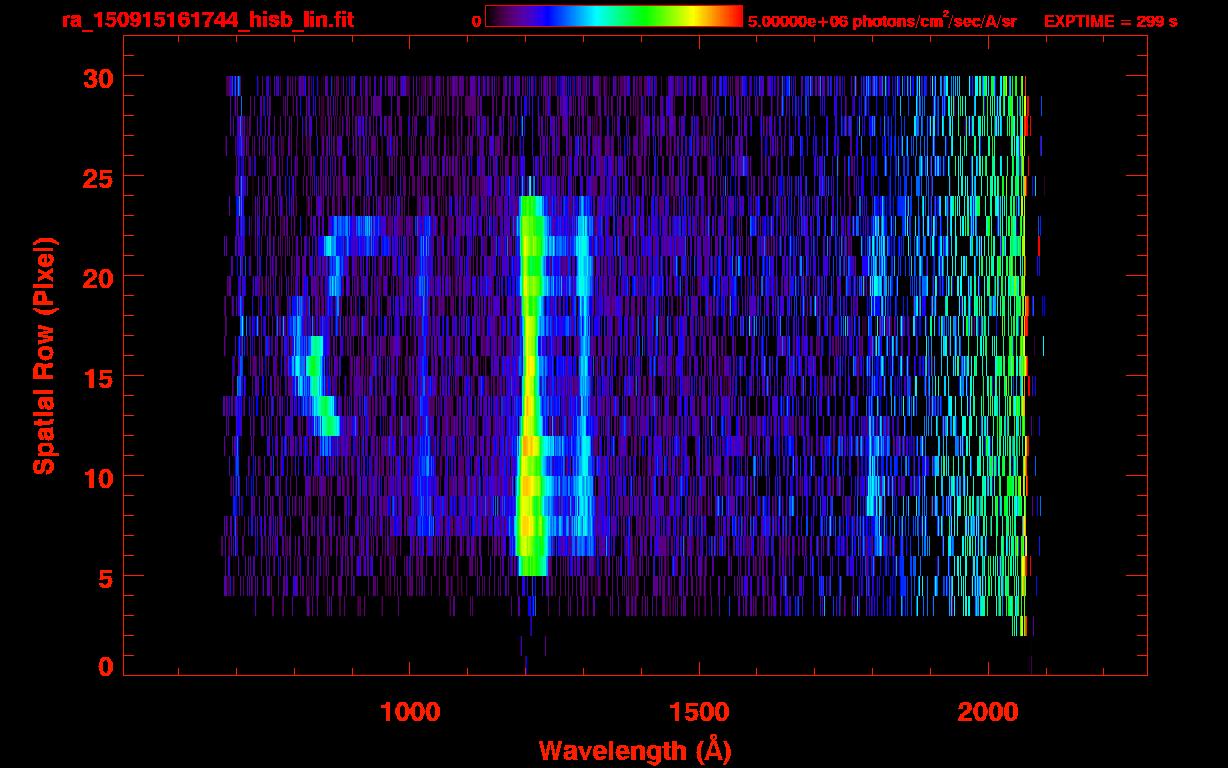Click the 1500 wavelength tick label
The height and width of the screenshot is (768, 1228).
pos(698,712)
